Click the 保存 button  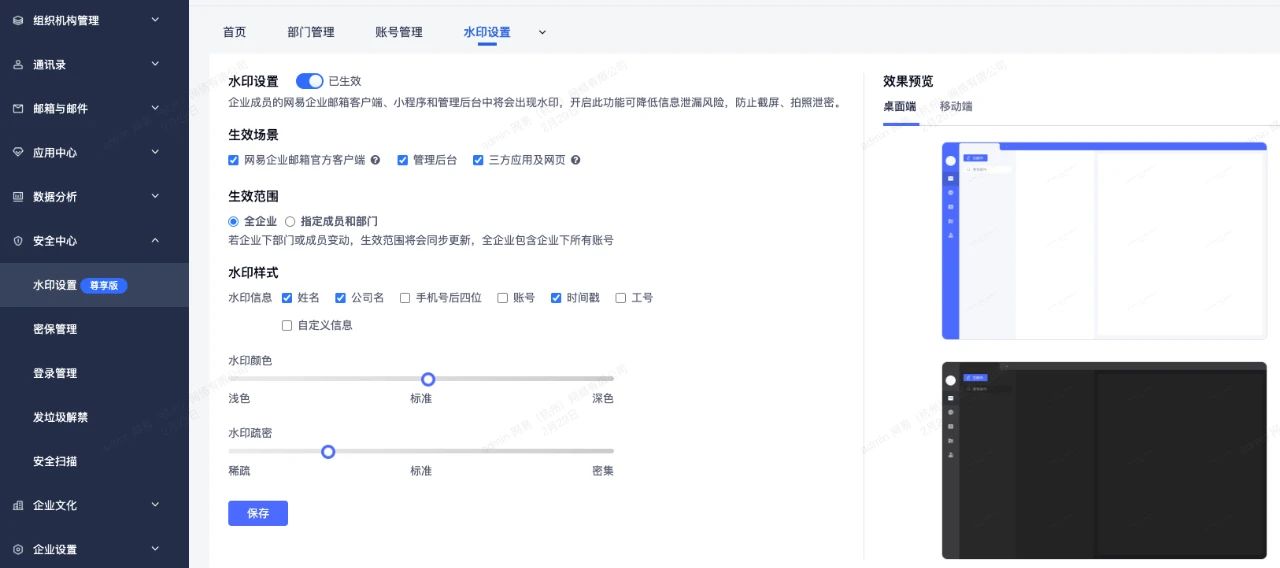click(x=258, y=513)
